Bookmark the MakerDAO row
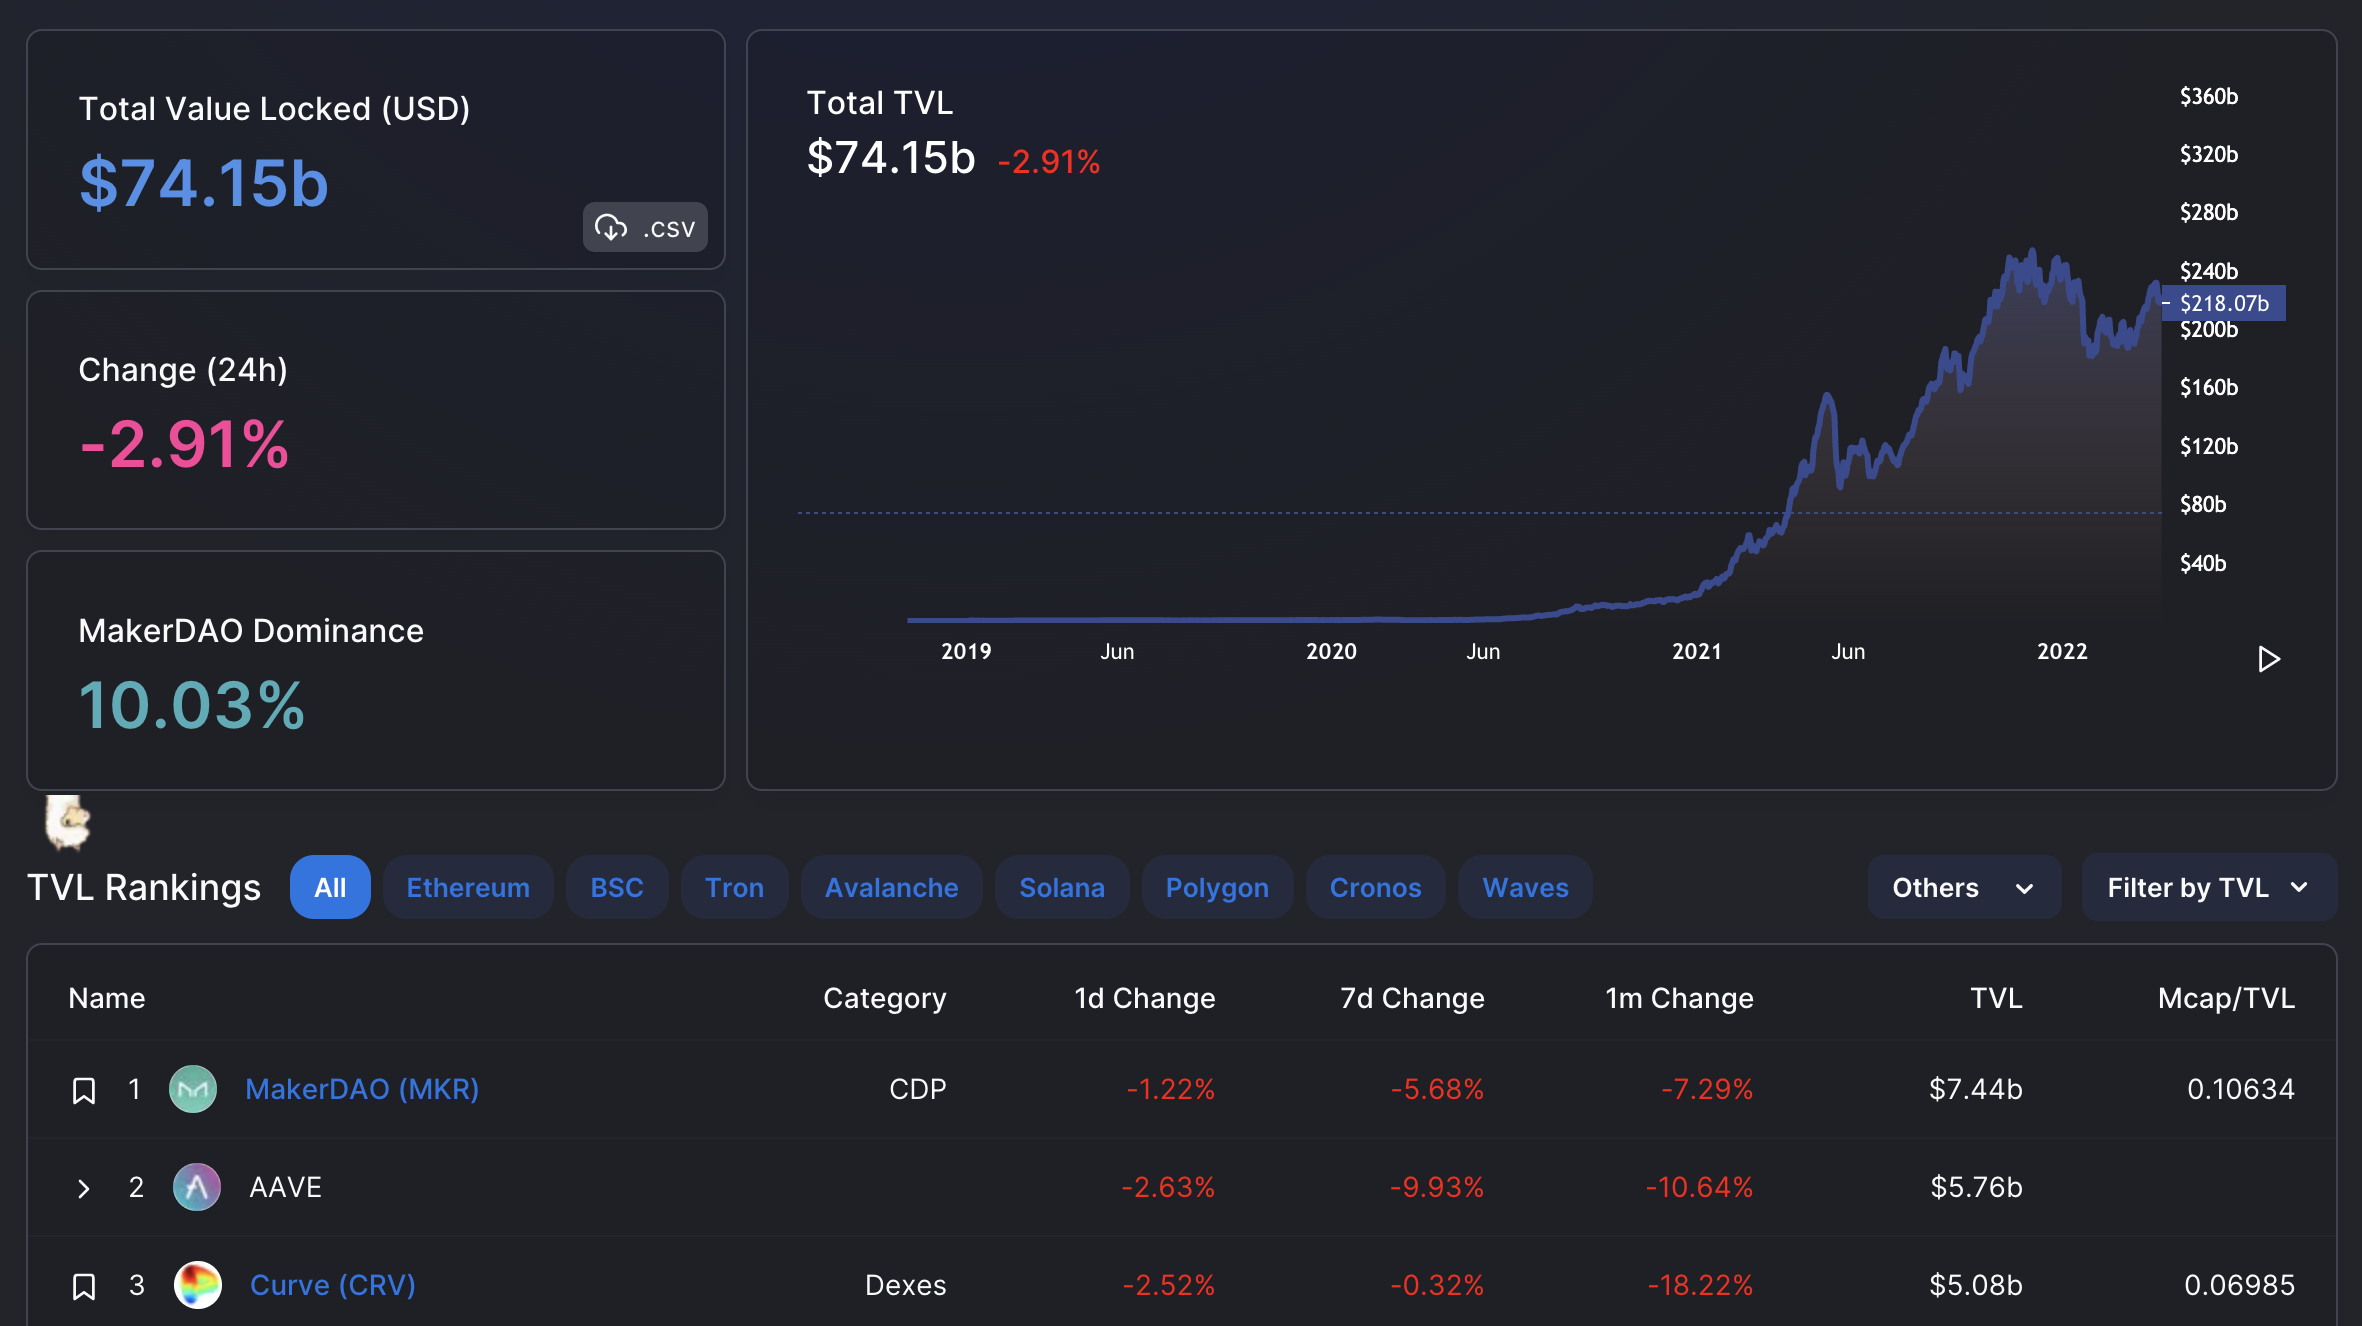 (84, 1090)
